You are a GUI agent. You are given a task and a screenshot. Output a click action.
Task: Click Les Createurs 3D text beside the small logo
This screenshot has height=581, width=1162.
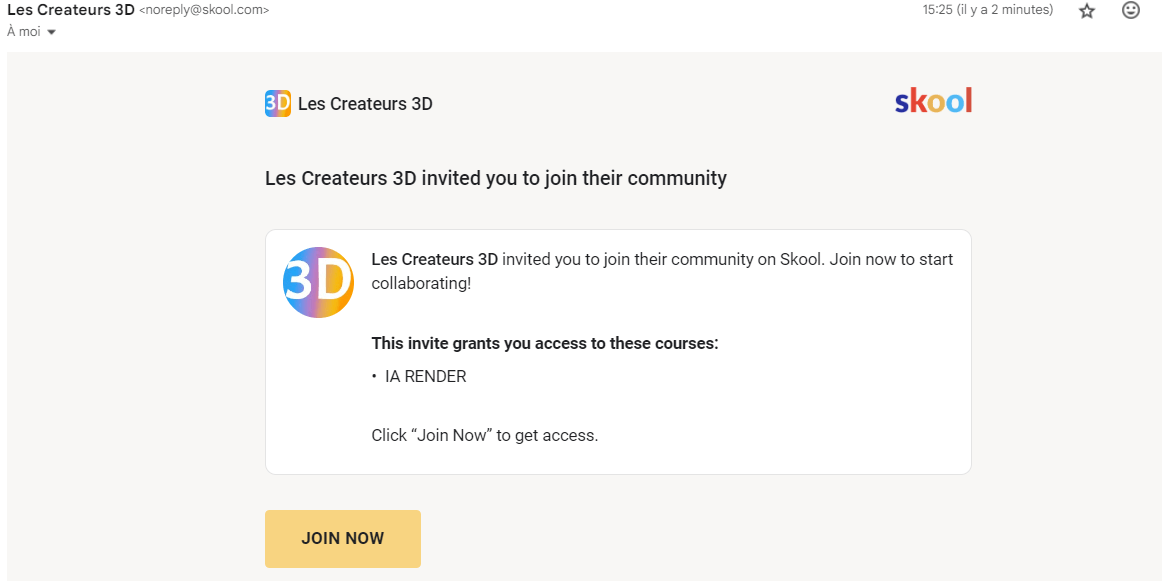click(365, 104)
